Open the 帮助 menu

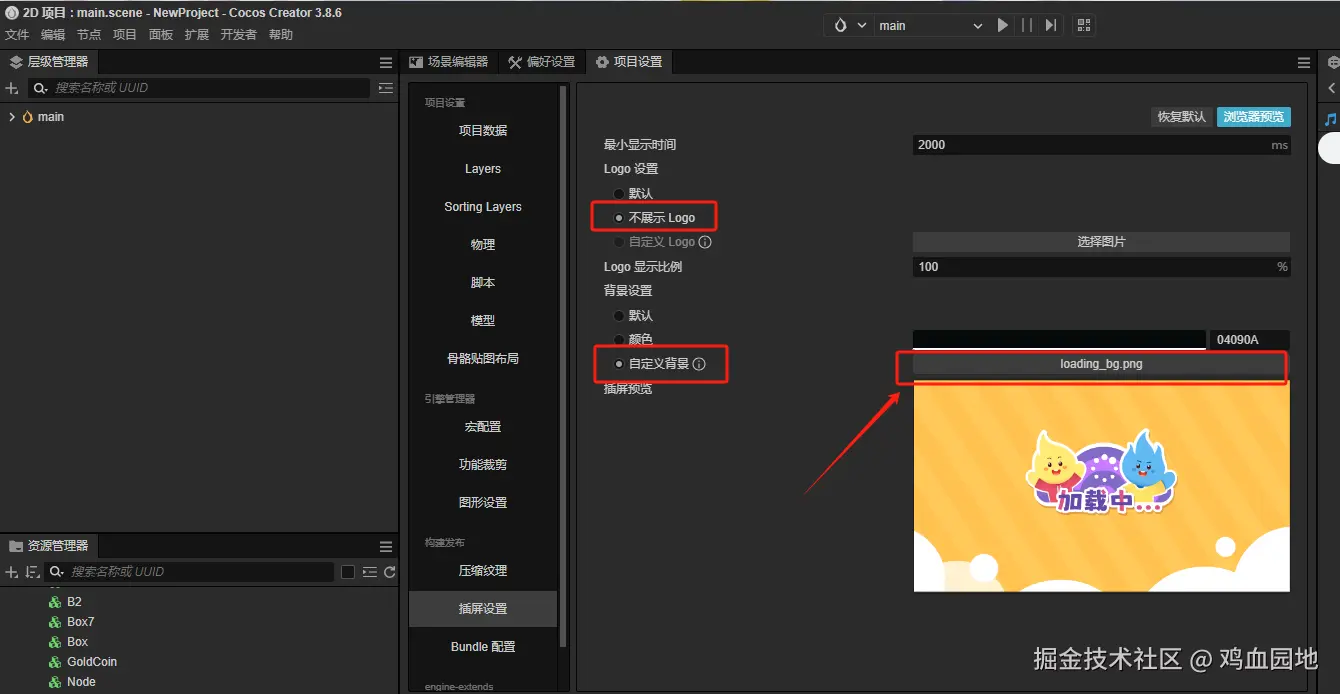[281, 35]
